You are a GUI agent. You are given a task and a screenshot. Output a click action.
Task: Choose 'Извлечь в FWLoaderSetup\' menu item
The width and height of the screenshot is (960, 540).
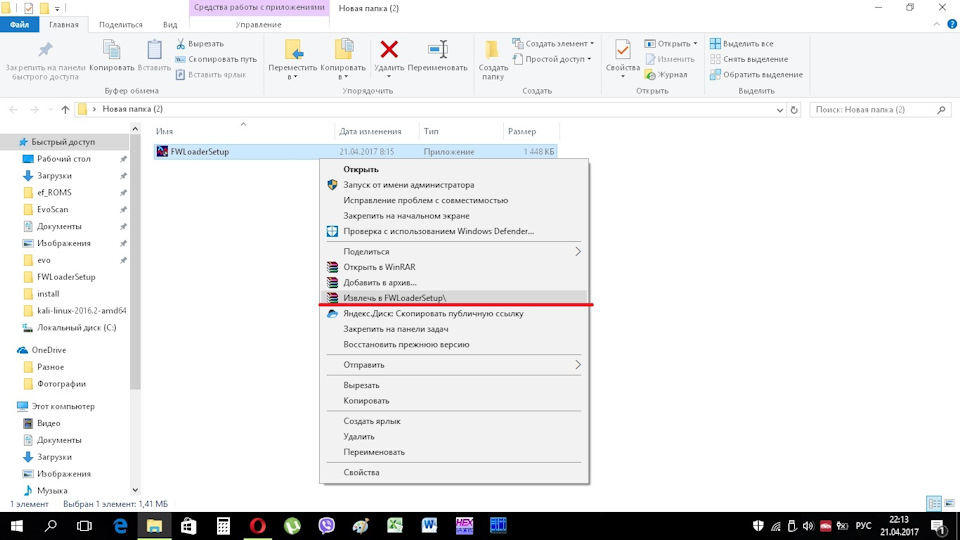tap(398, 298)
